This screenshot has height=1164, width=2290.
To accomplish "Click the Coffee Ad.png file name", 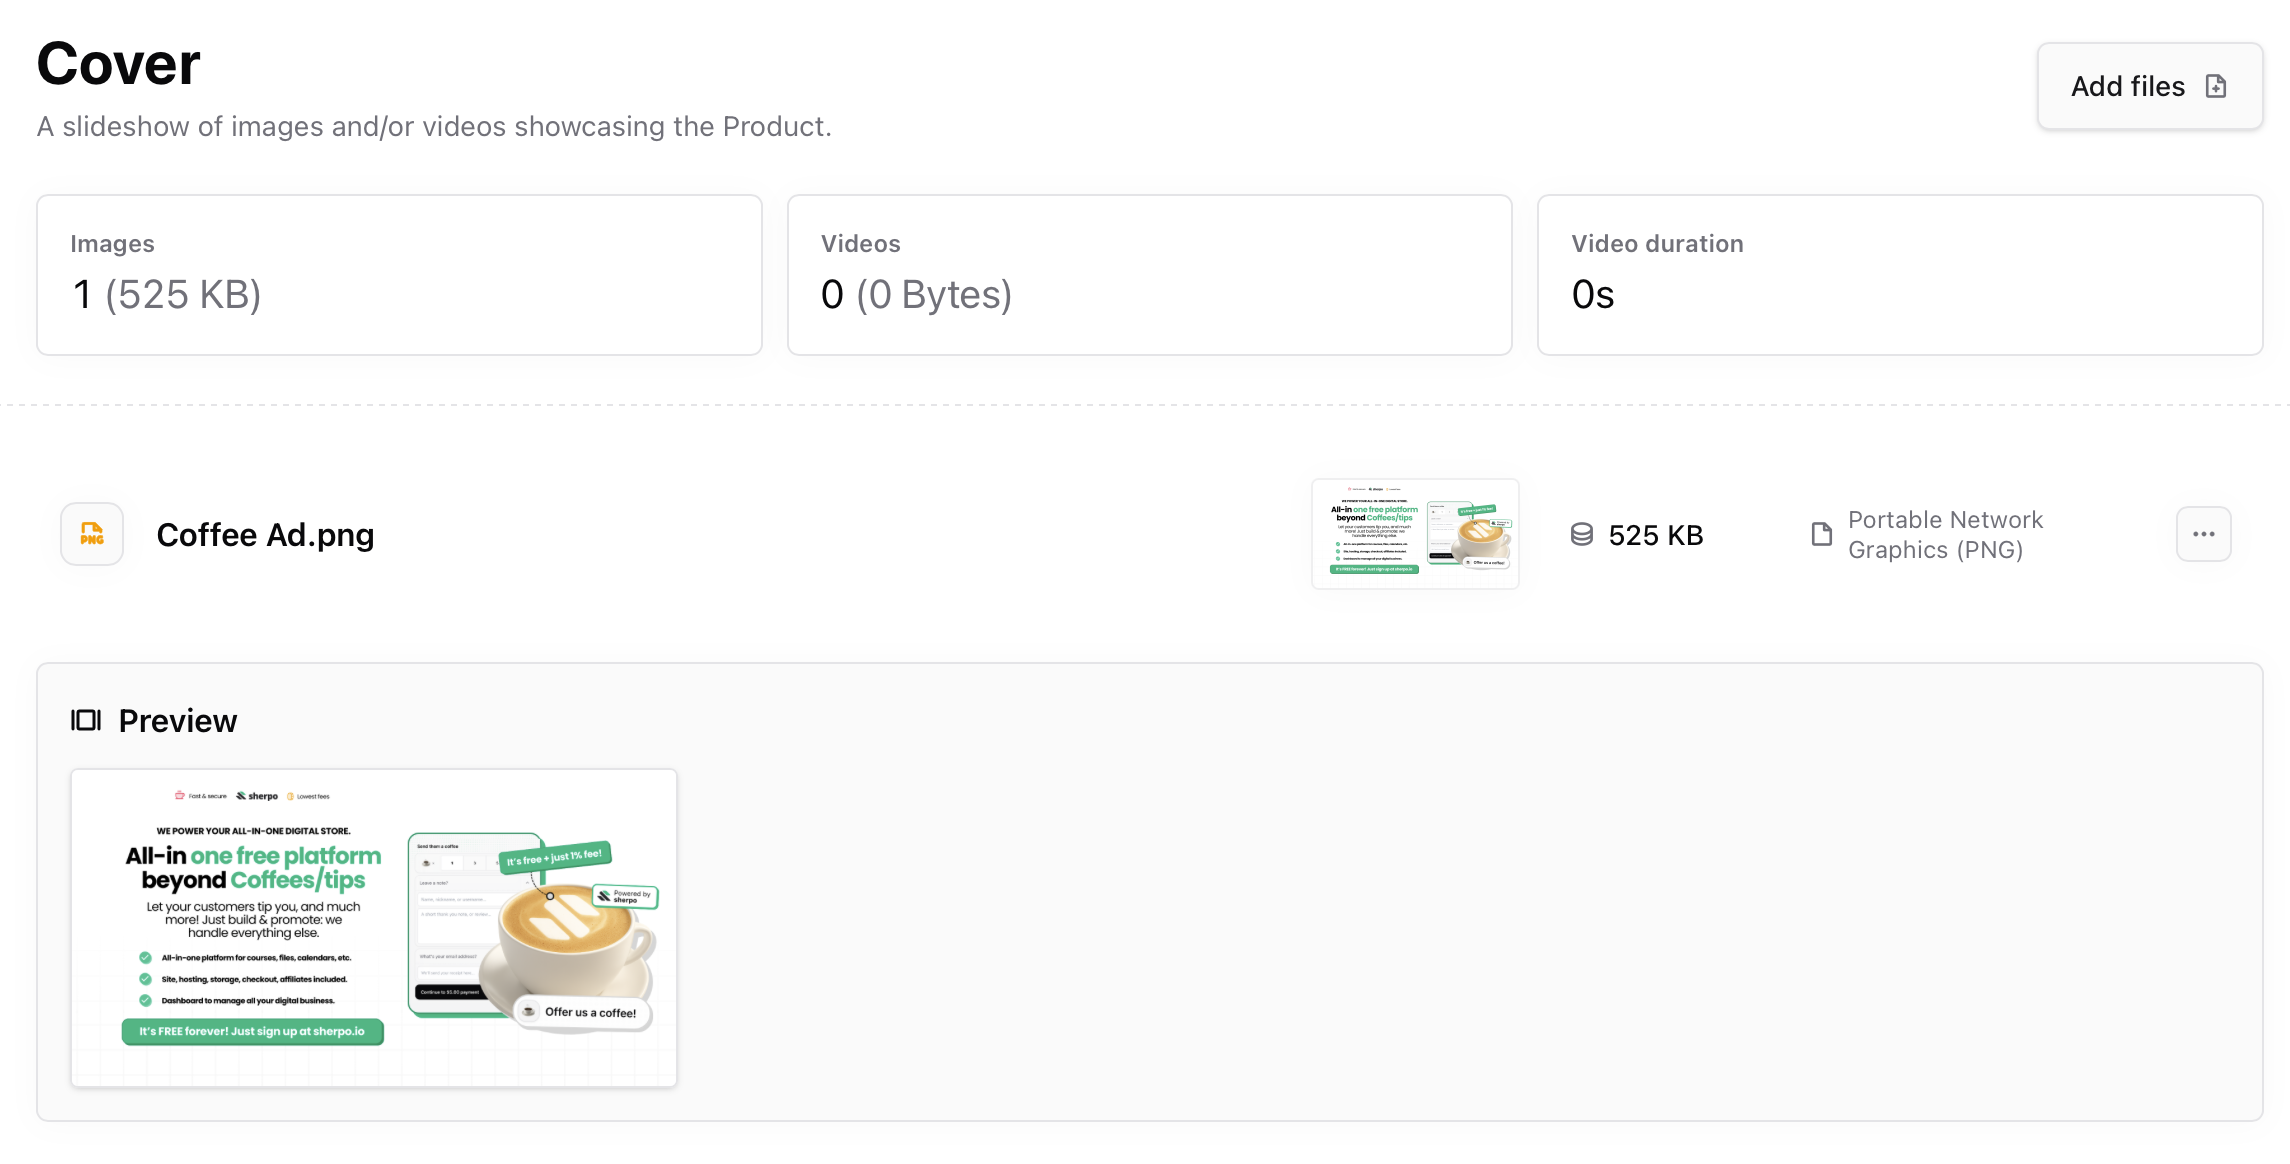I will [265, 535].
